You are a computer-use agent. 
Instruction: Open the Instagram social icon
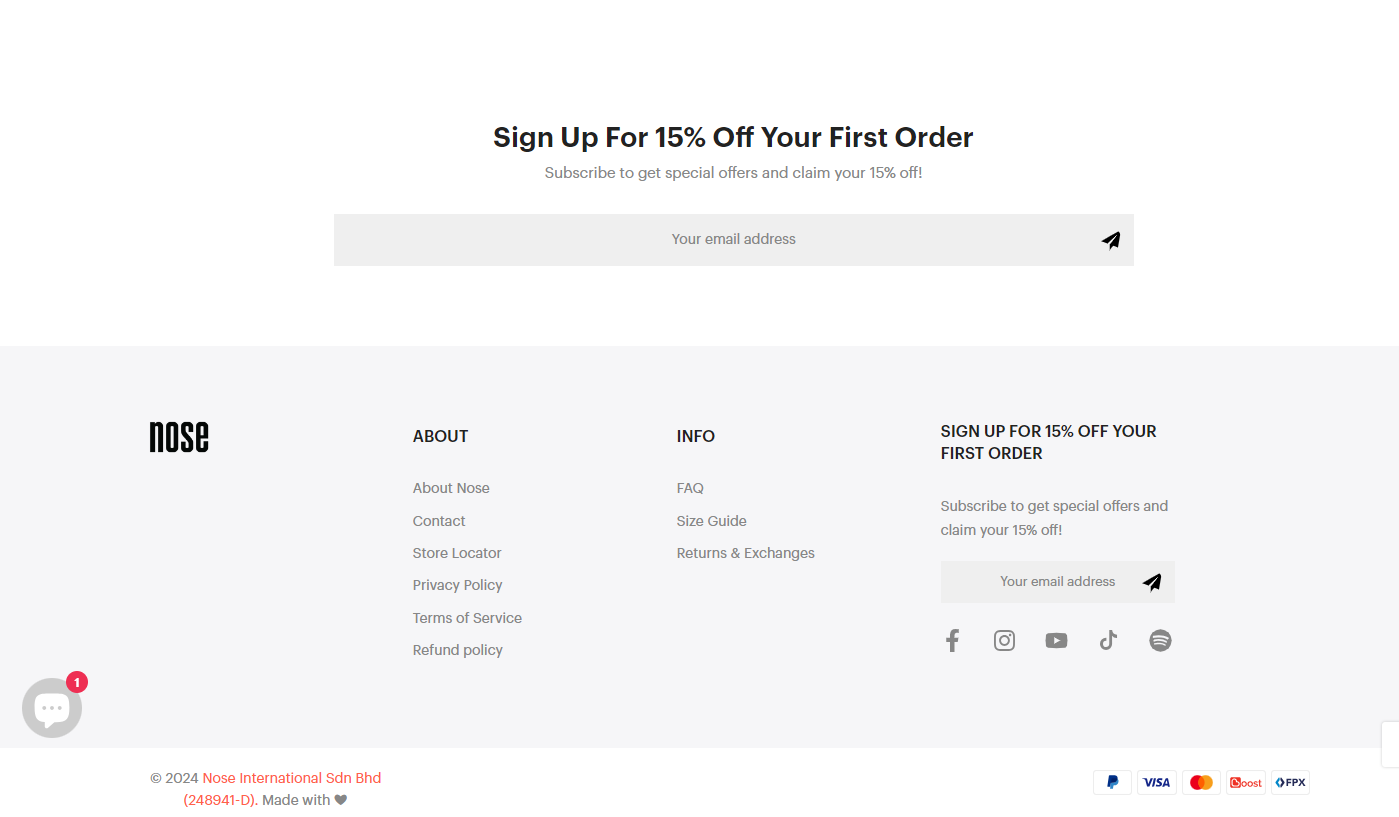1004,641
